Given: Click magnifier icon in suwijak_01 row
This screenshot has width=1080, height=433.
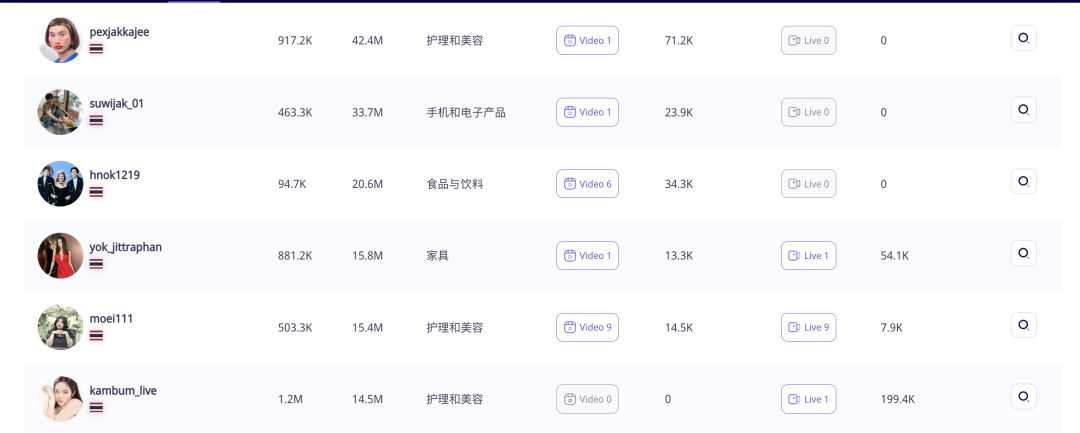Looking at the screenshot, I should pos(1024,109).
